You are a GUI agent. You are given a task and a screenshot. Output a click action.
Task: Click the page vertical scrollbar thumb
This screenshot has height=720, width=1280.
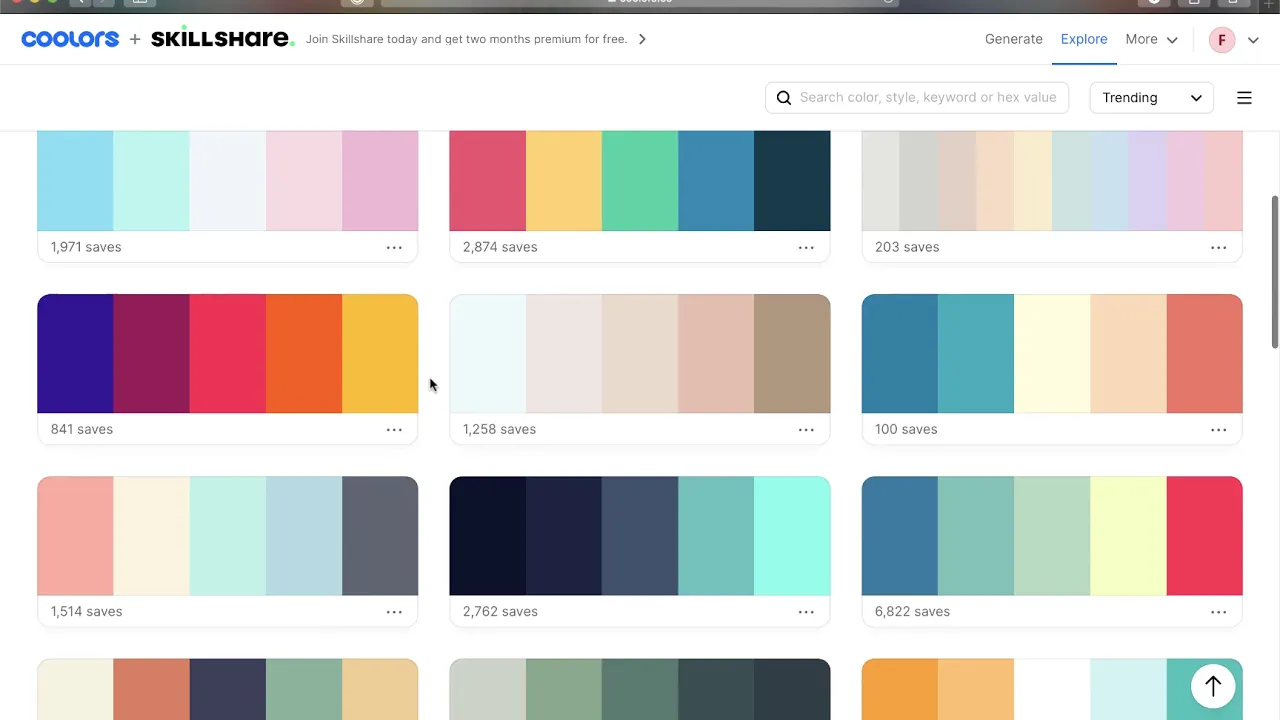1274,272
